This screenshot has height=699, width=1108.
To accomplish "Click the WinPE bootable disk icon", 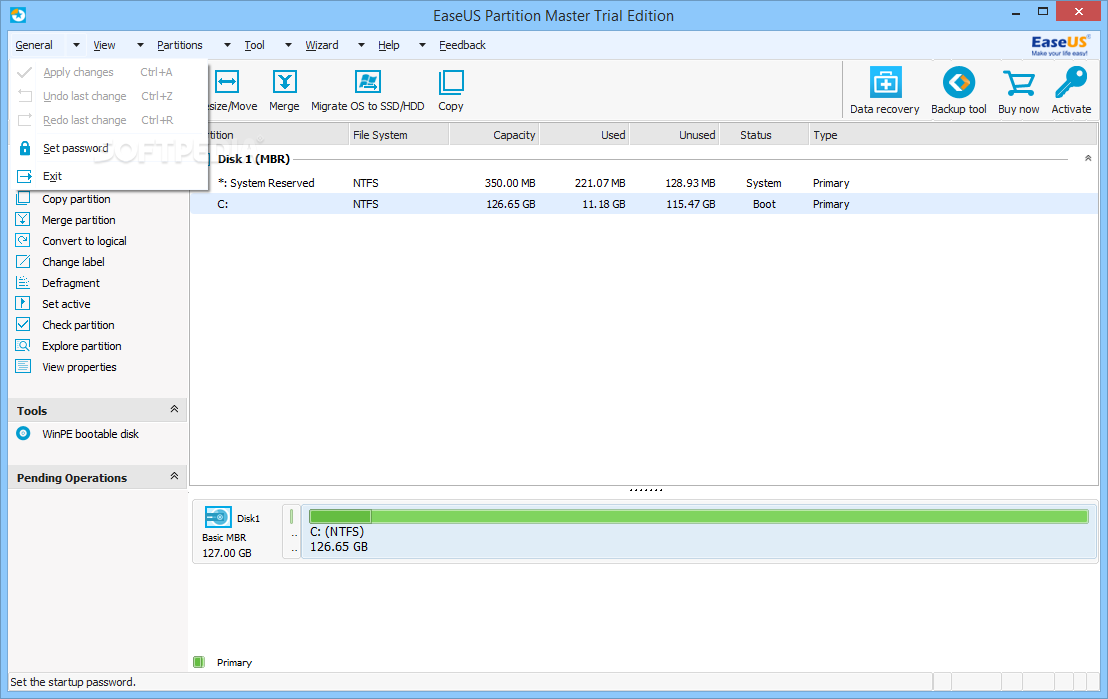I will tap(23, 433).
